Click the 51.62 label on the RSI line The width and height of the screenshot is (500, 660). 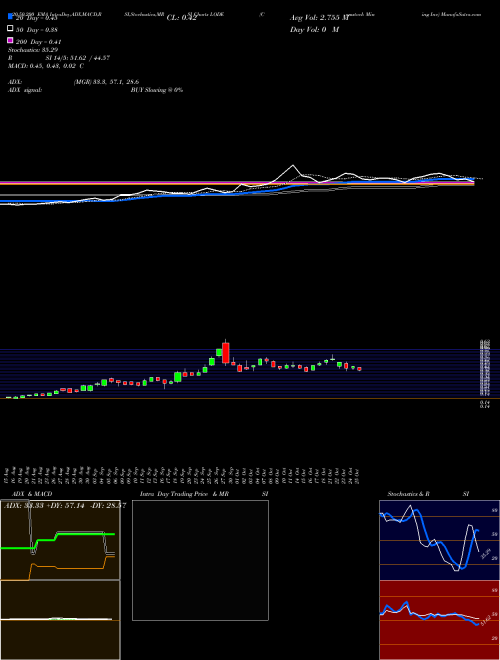point(485,620)
